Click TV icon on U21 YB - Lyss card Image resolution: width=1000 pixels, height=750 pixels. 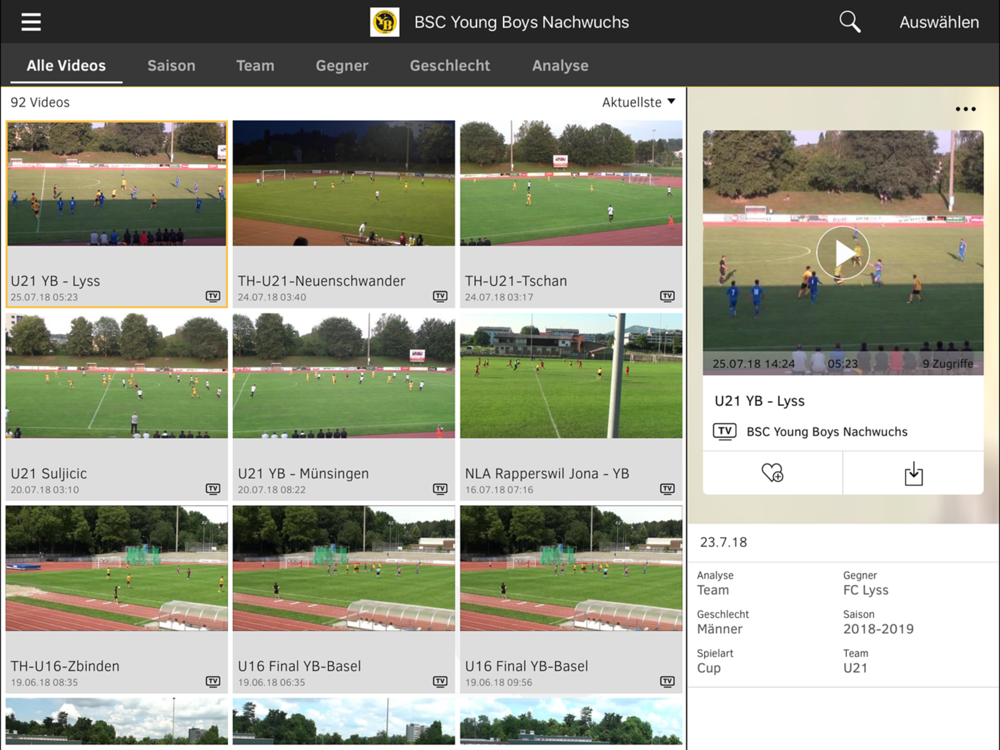pyautogui.click(x=213, y=296)
